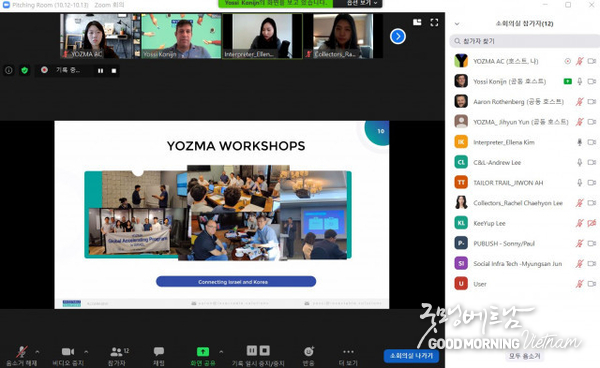
Task: Open the participants list icon
Action: coord(116,351)
